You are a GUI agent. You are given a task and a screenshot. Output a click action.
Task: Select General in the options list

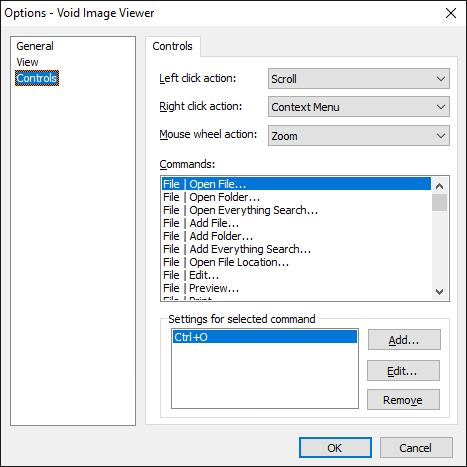35,46
